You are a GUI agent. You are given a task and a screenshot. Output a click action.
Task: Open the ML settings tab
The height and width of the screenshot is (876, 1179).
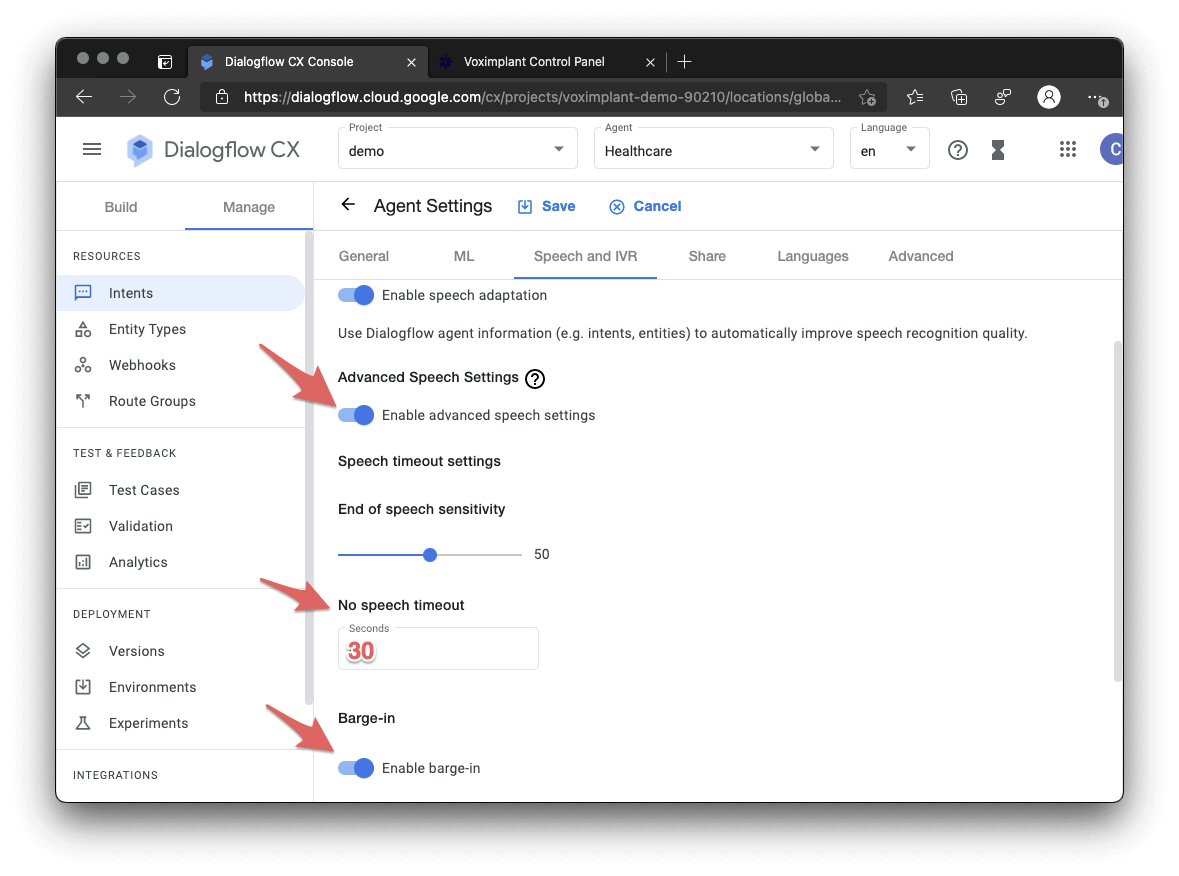464,256
